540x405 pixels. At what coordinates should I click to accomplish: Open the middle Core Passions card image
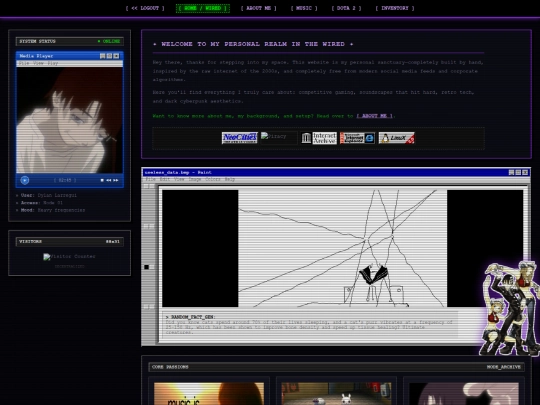336,394
